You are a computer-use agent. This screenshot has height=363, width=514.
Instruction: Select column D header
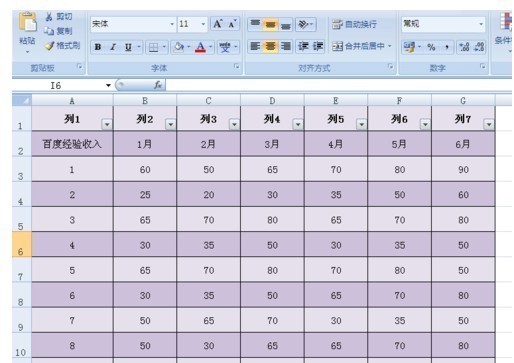272,101
